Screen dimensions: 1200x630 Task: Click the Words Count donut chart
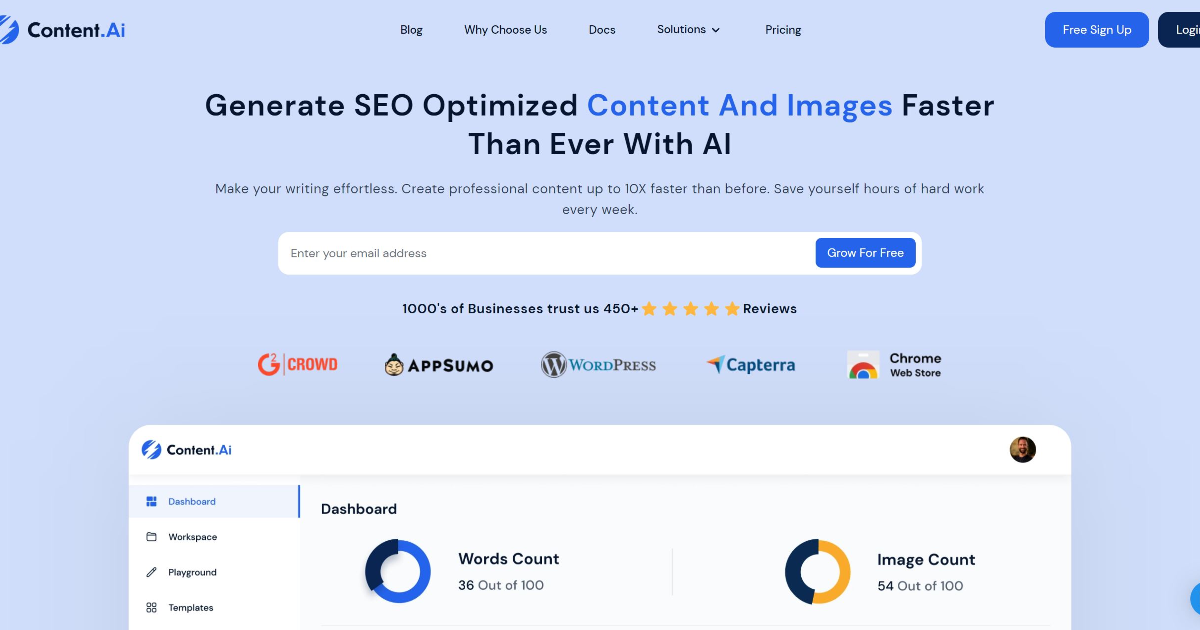point(398,572)
